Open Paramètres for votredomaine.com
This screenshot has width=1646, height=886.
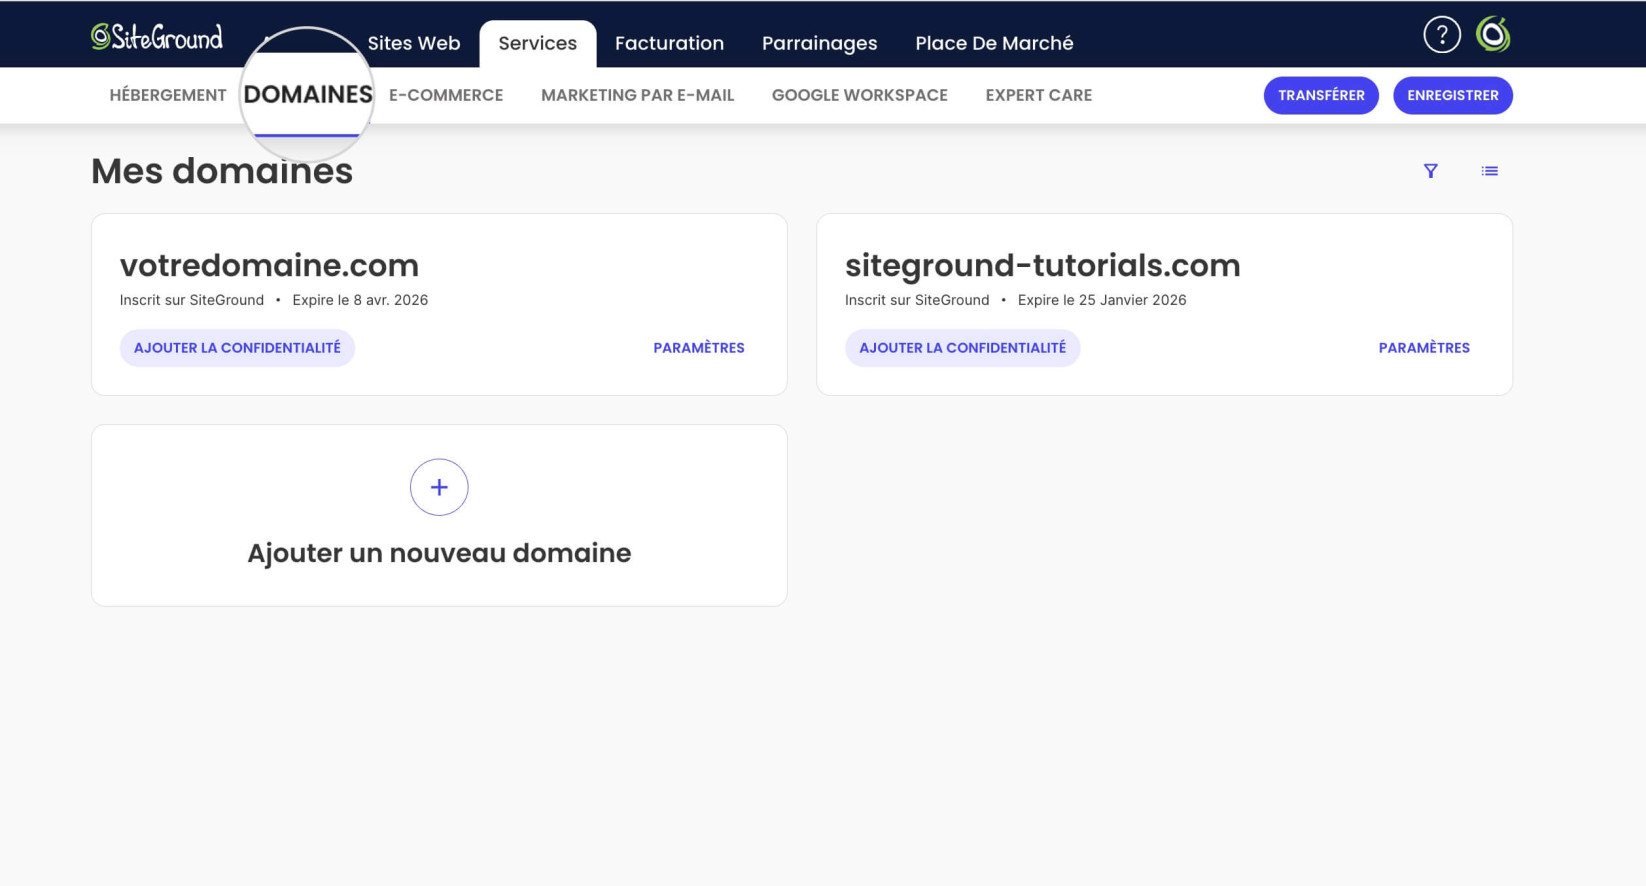pos(699,348)
